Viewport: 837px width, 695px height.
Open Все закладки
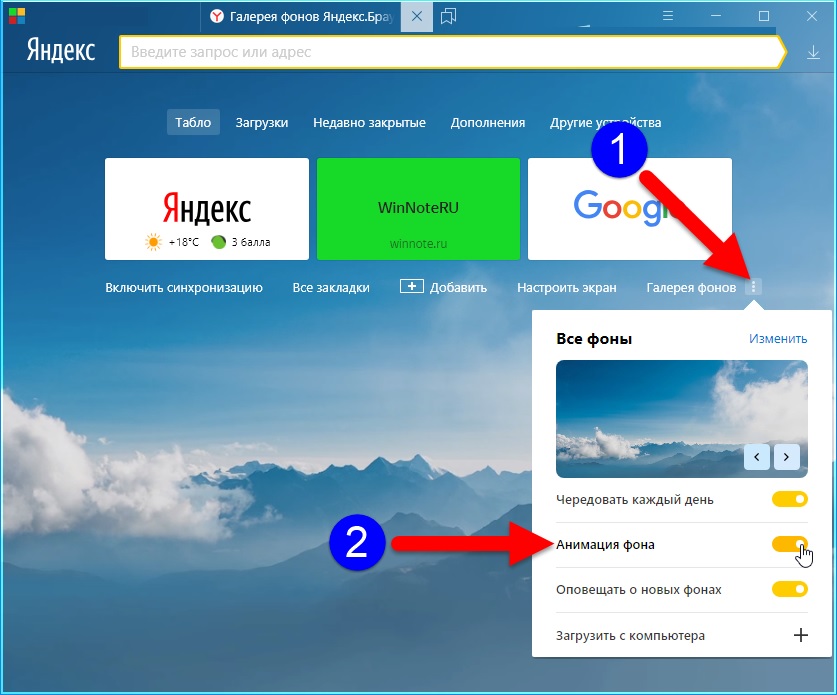click(331, 288)
